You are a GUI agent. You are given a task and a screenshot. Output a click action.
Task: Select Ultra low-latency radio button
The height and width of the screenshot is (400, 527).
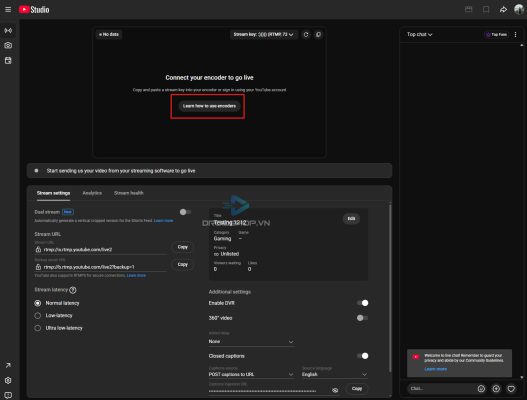pyautogui.click(x=38, y=328)
